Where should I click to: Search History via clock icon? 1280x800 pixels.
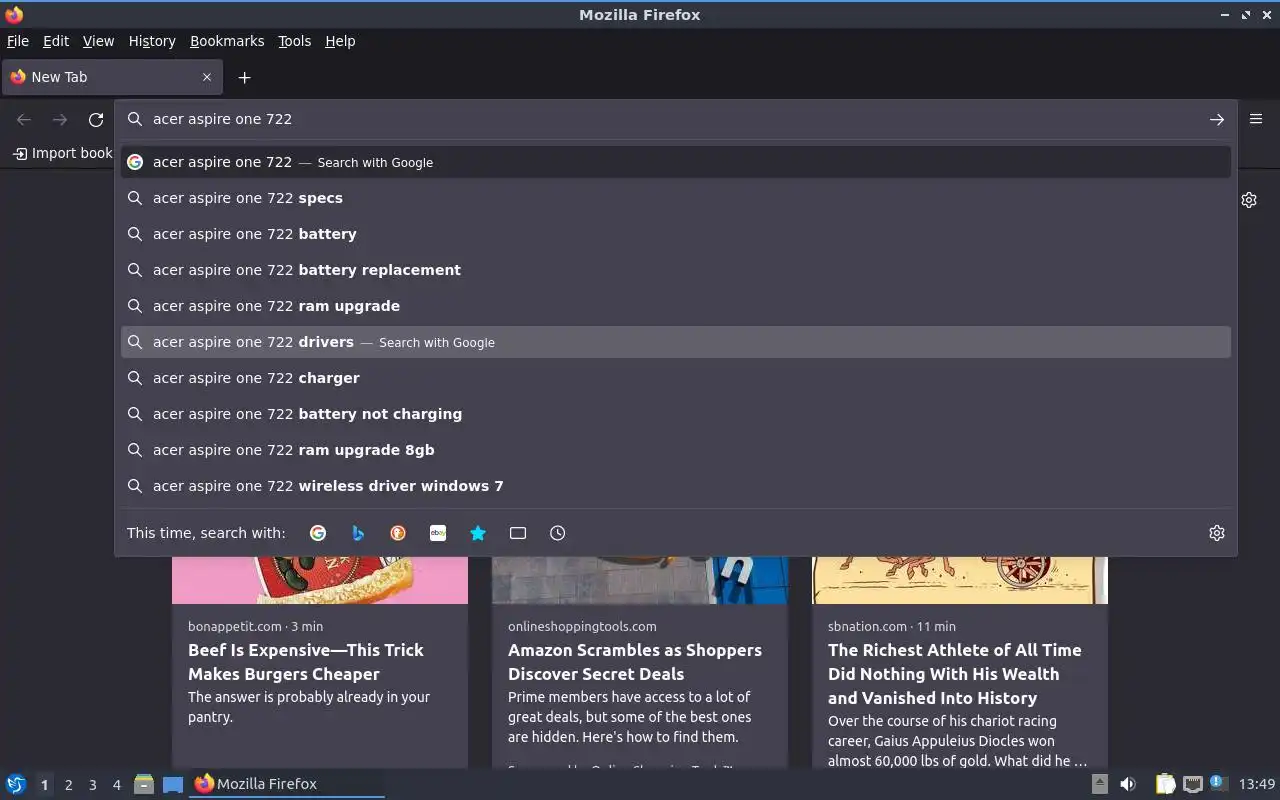(558, 533)
